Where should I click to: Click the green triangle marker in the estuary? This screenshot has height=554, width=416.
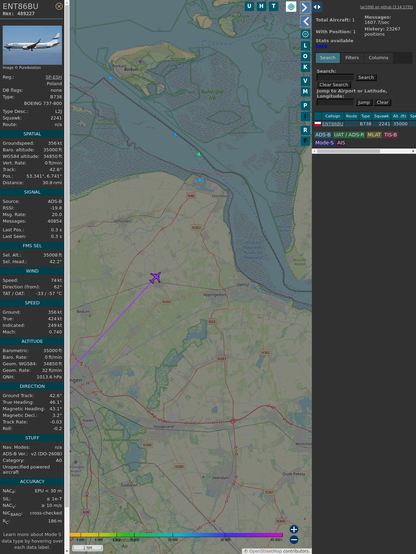199,154
